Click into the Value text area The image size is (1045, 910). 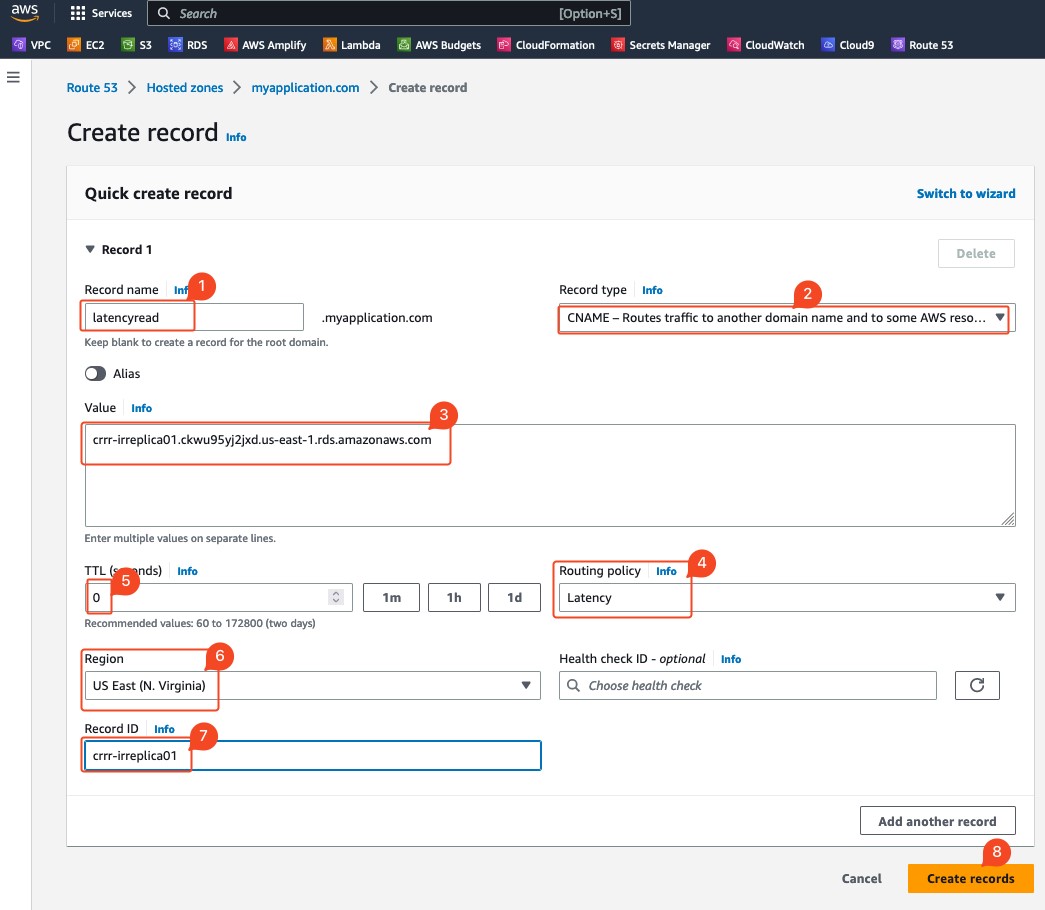tap(550, 475)
